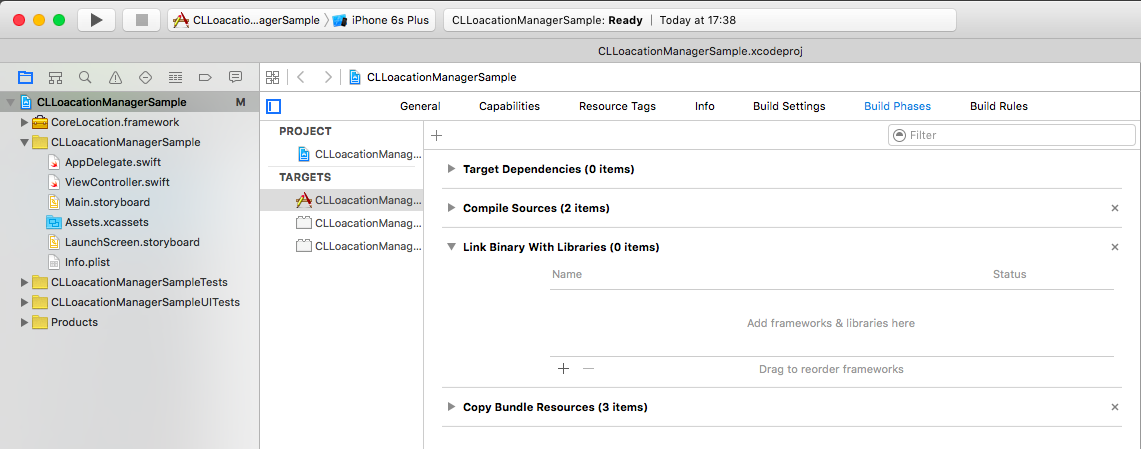The height and width of the screenshot is (449, 1141).
Task: Open the Capabilities tab
Action: pyautogui.click(x=509, y=106)
